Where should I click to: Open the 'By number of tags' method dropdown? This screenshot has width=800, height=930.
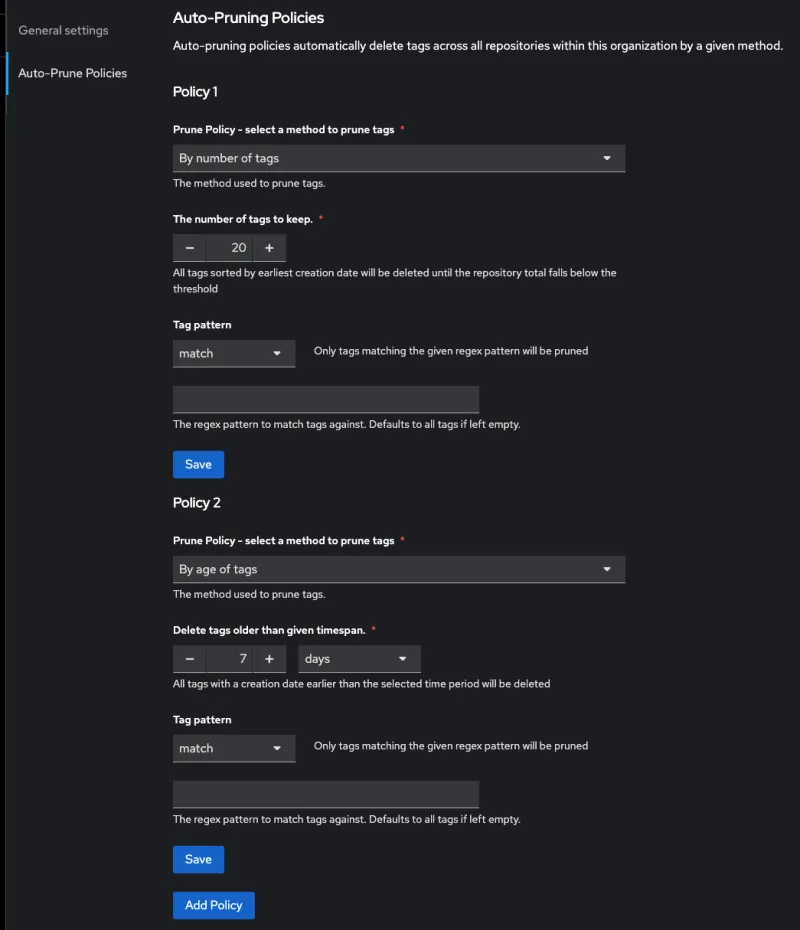tap(398, 158)
